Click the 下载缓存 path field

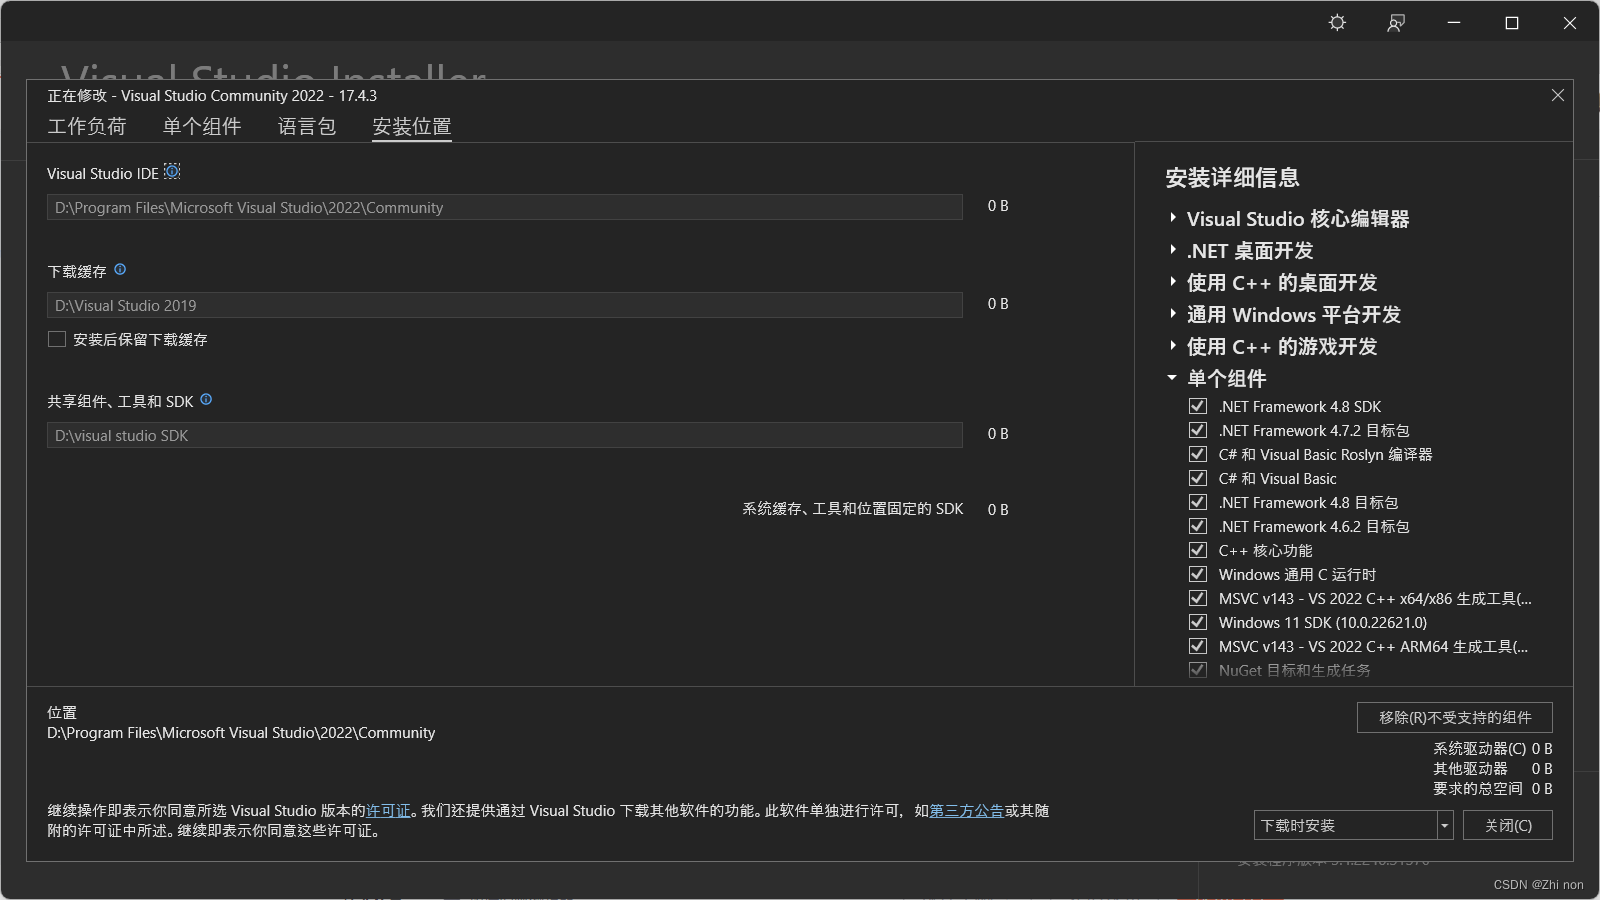pyautogui.click(x=505, y=305)
